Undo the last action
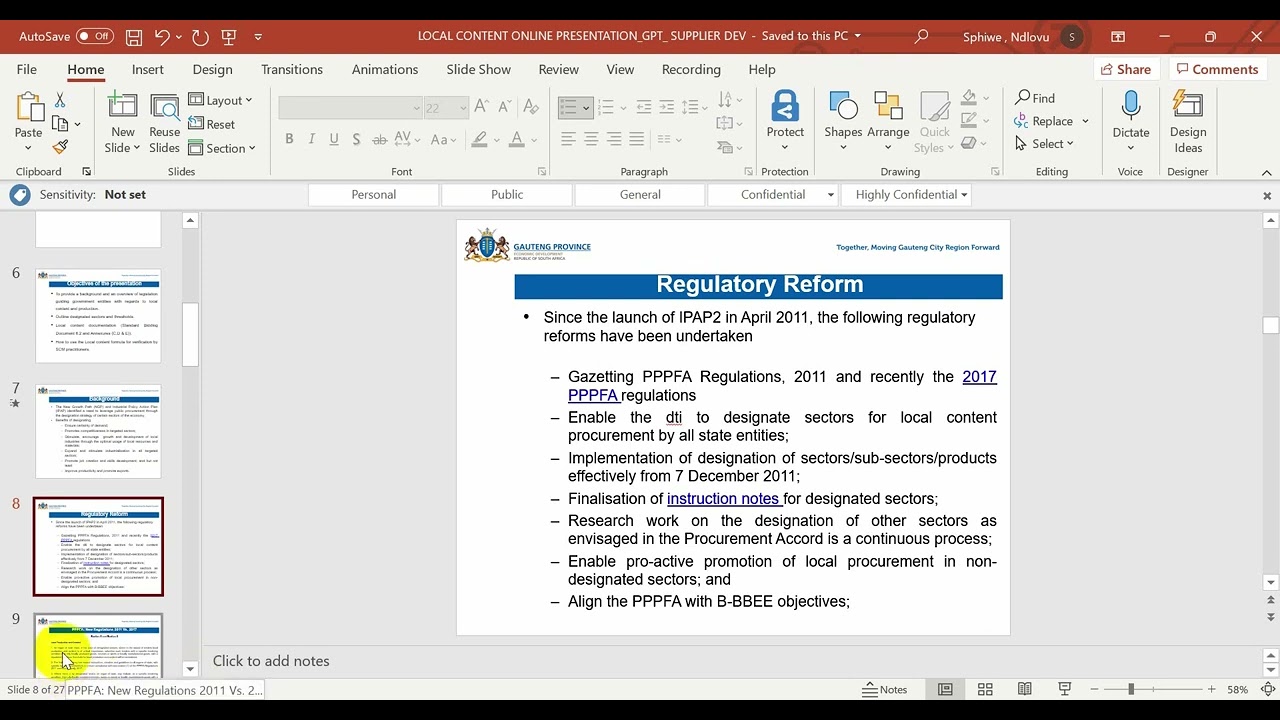The image size is (1280, 720). tap(162, 37)
